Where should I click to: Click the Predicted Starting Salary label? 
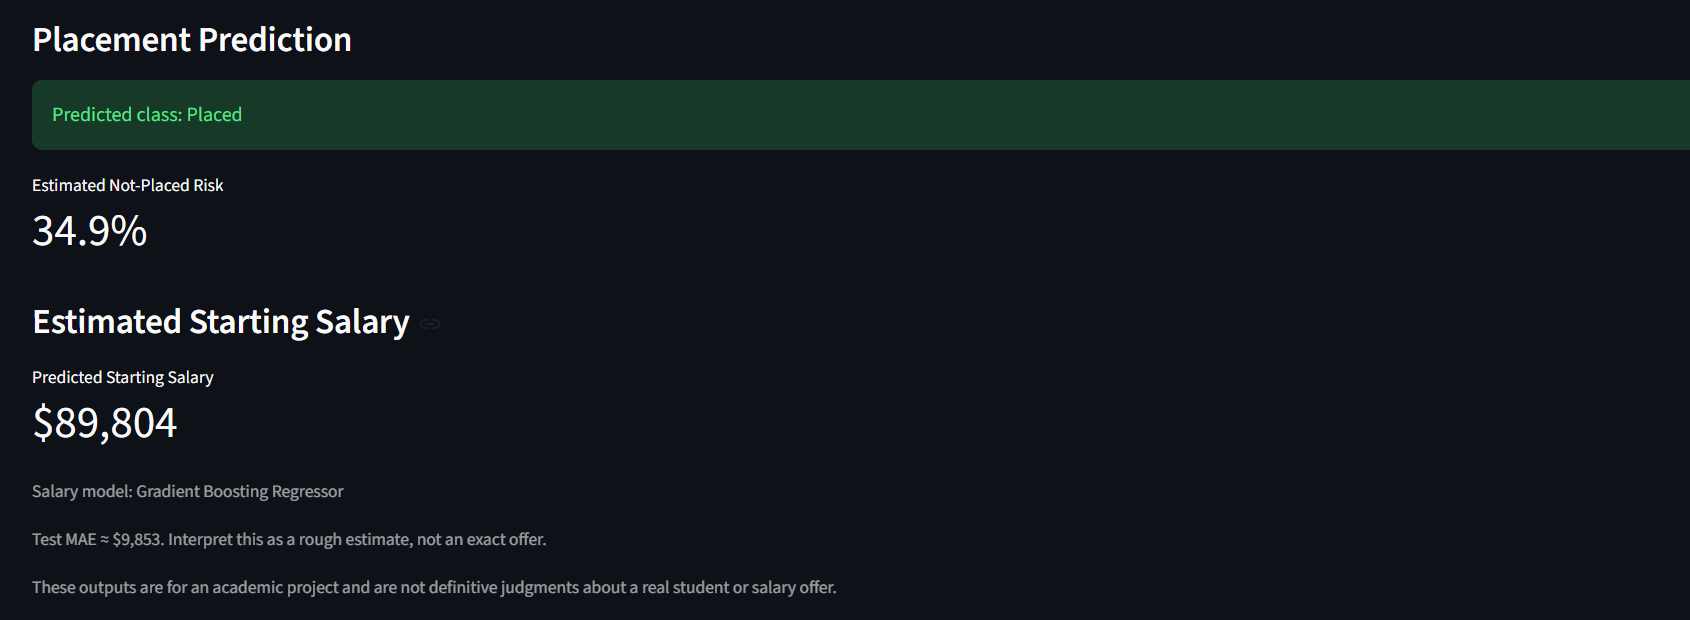(x=123, y=377)
